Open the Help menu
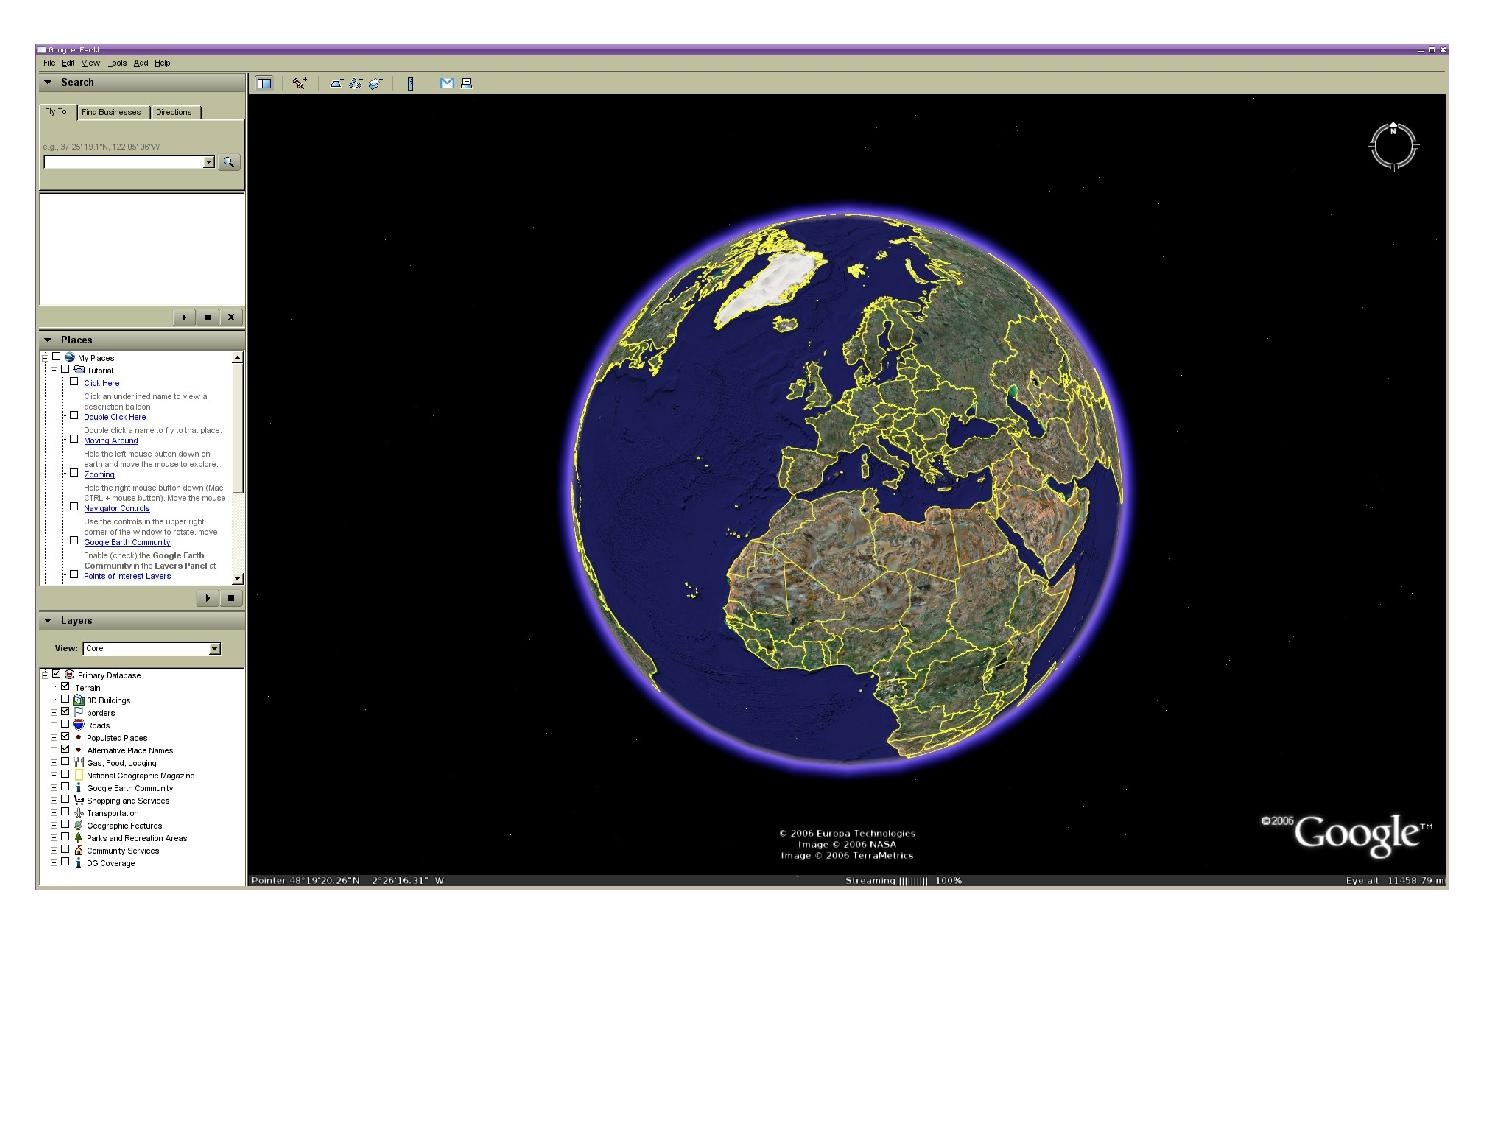Image resolution: width=1500 pixels, height=1125 pixels. tap(162, 63)
